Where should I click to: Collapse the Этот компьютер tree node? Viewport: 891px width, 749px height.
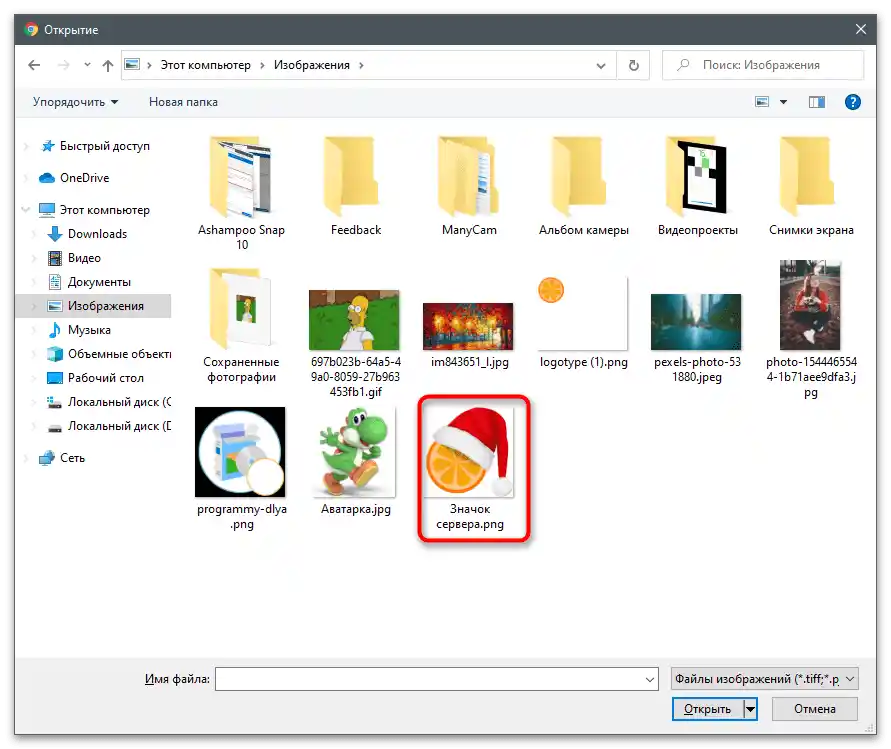coord(26,210)
